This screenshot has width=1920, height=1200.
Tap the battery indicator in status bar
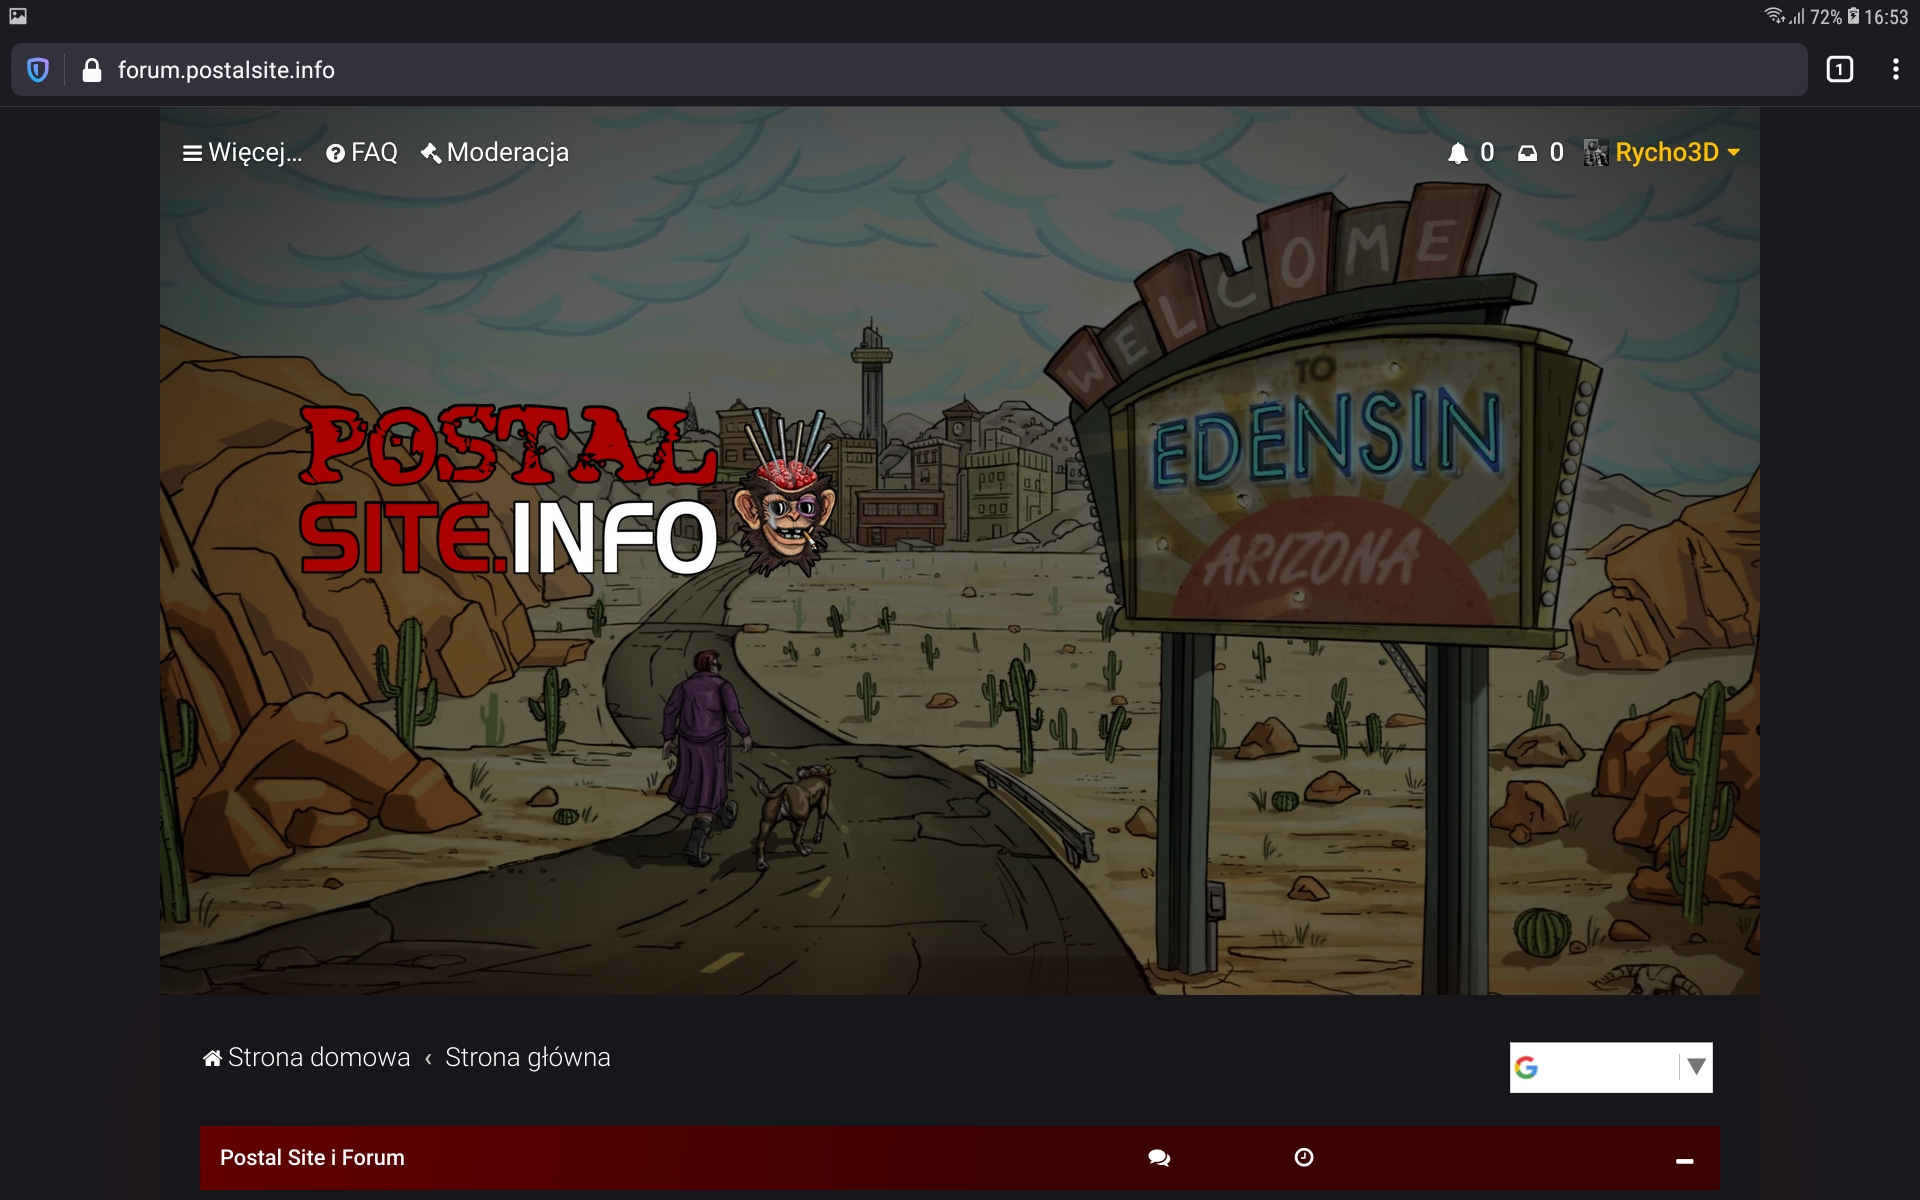pos(1853,16)
